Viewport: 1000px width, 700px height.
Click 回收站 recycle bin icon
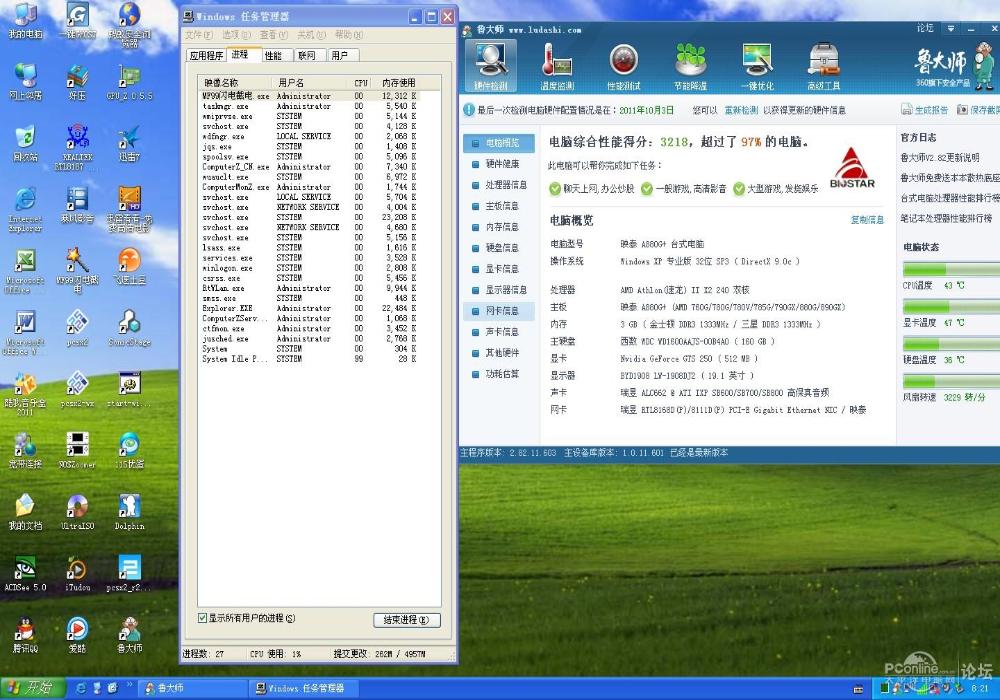coord(25,143)
